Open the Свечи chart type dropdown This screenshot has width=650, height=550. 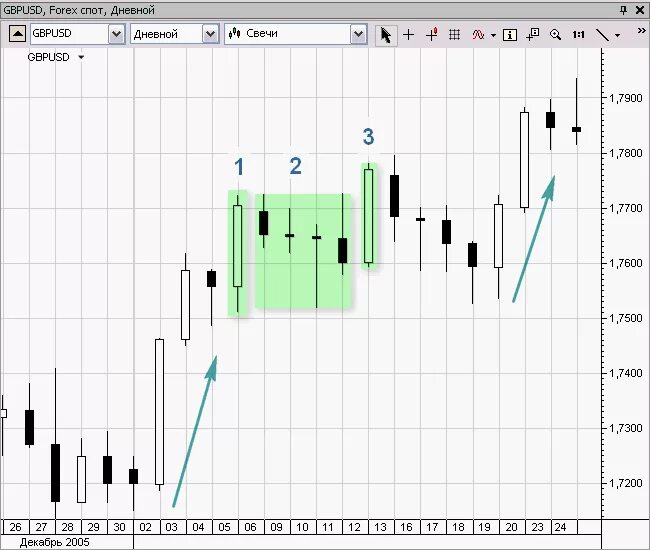click(x=358, y=34)
